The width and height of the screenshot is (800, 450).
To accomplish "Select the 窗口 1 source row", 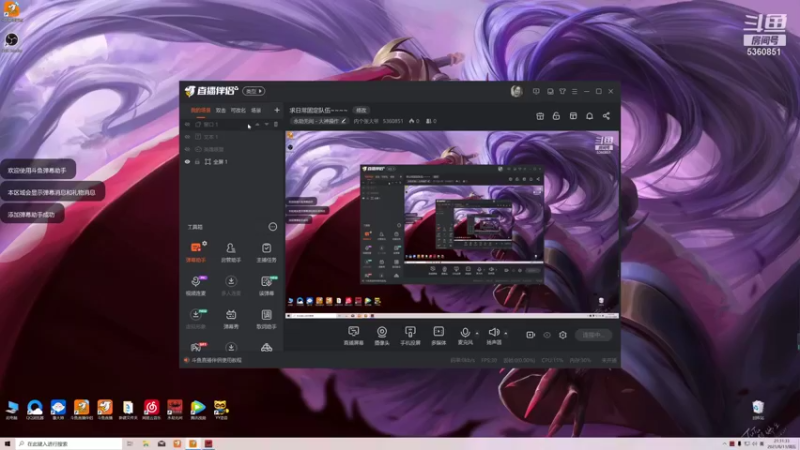I will tap(231, 124).
